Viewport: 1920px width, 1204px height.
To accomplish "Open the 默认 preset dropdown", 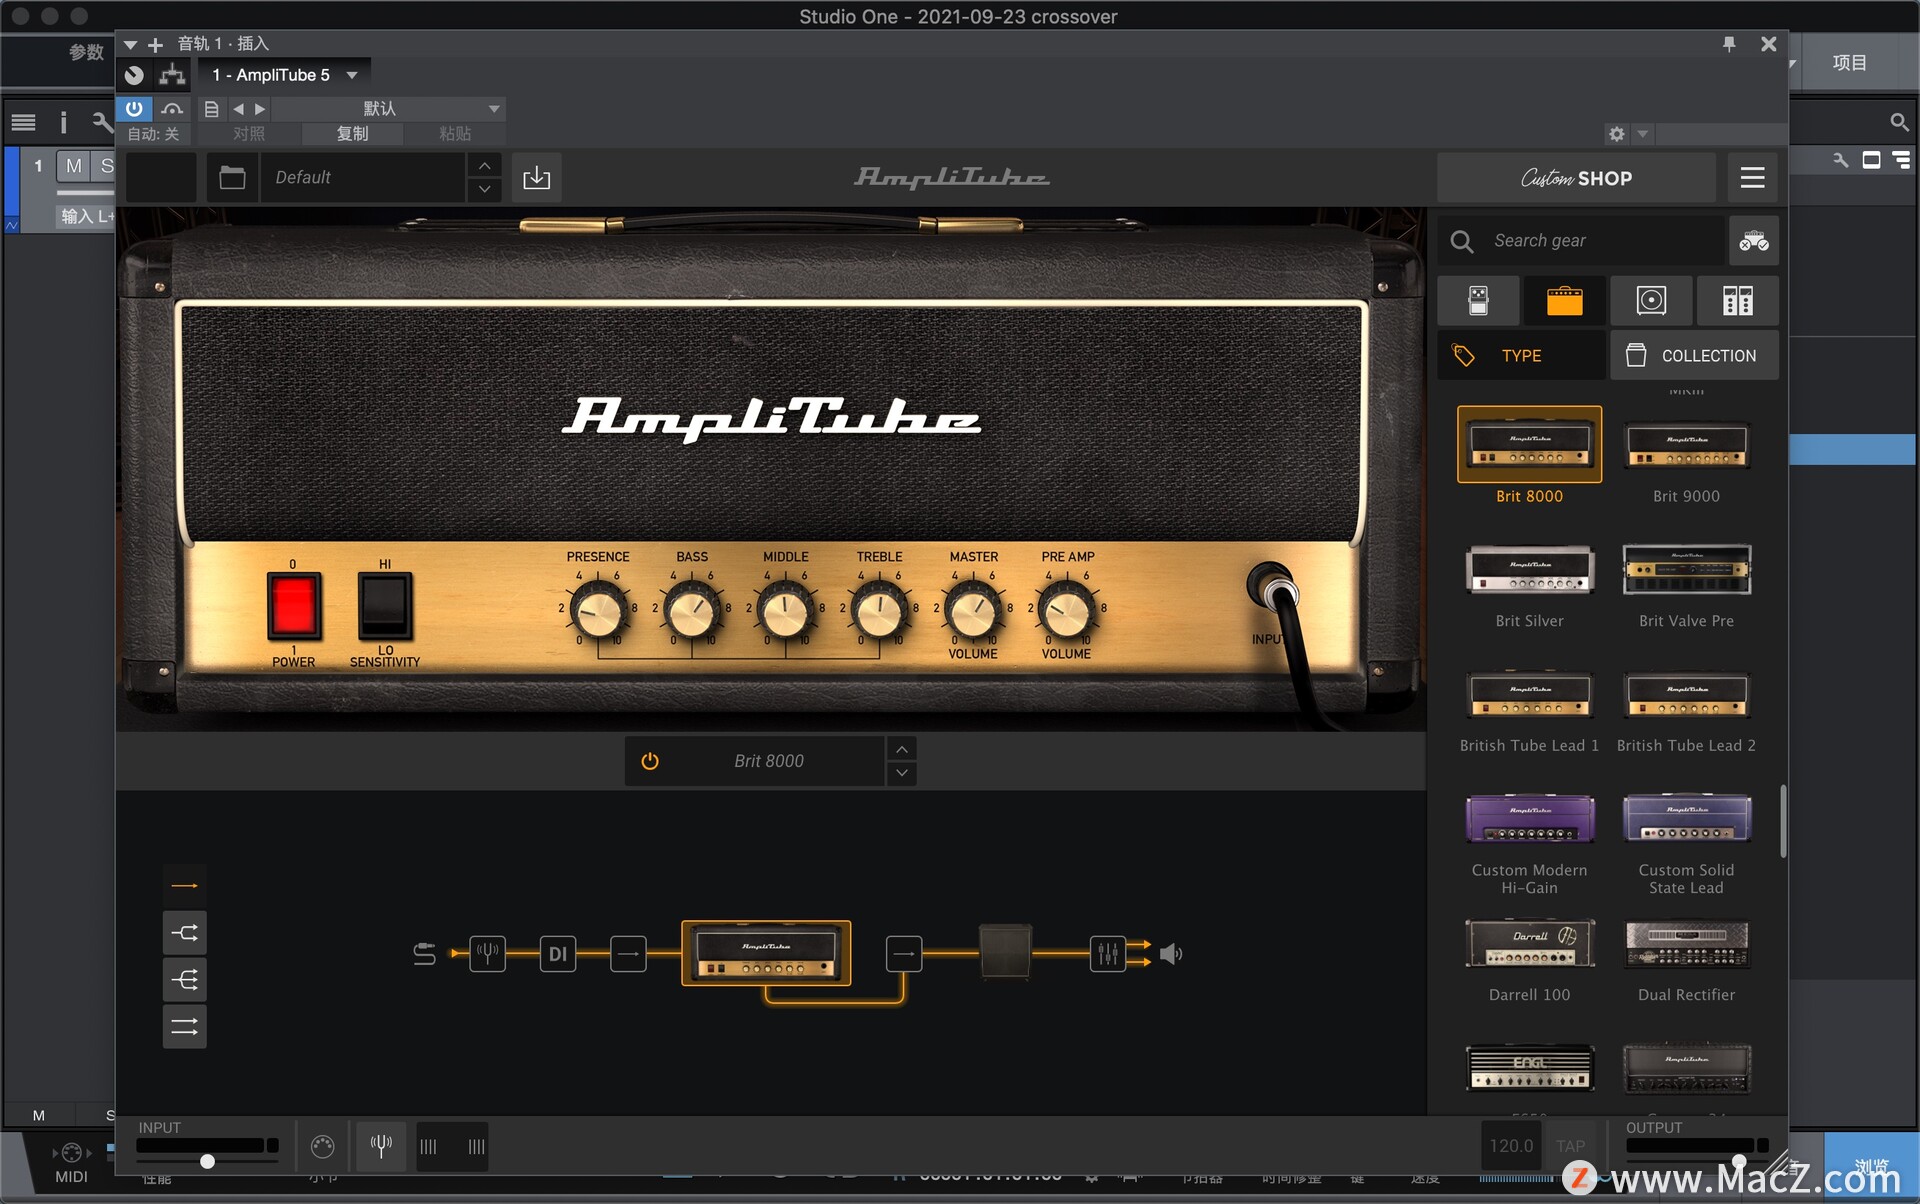I will click(389, 109).
